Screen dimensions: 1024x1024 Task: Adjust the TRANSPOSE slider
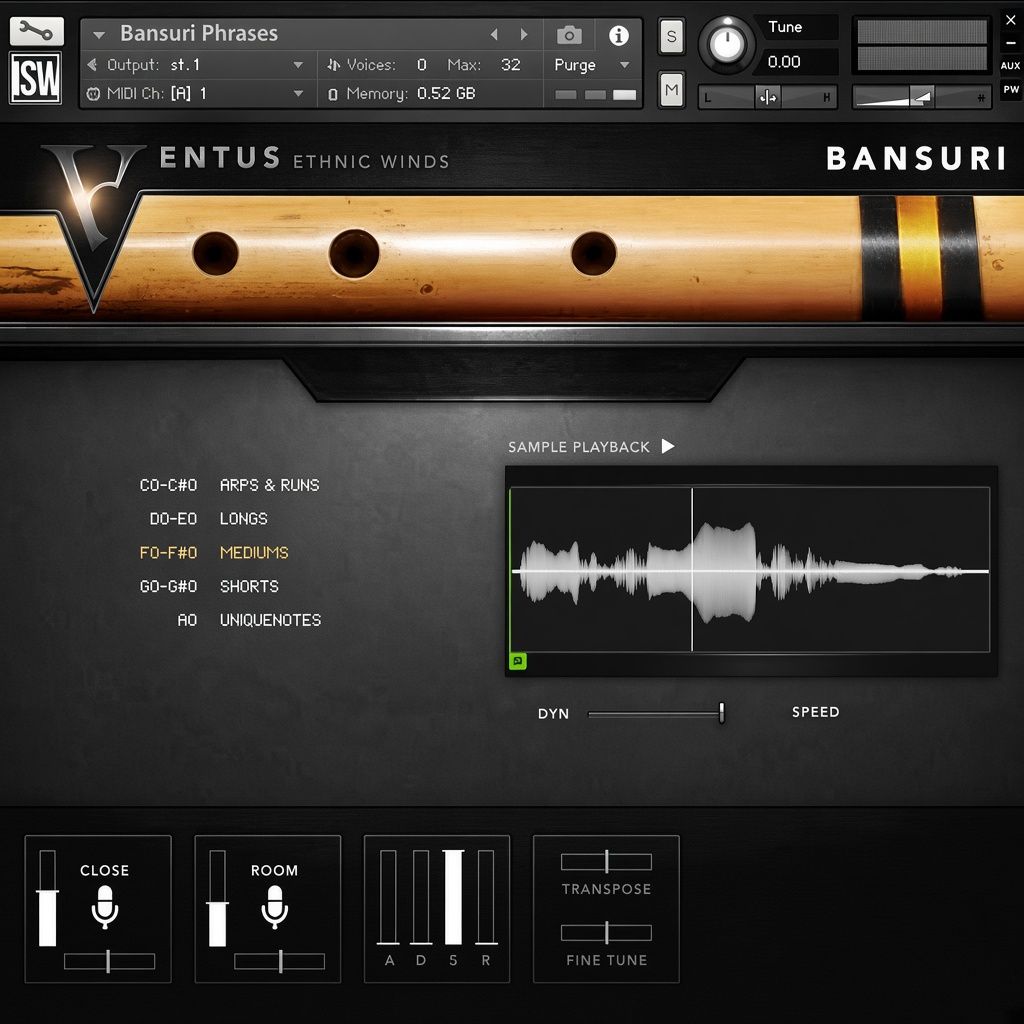pyautogui.click(x=606, y=861)
